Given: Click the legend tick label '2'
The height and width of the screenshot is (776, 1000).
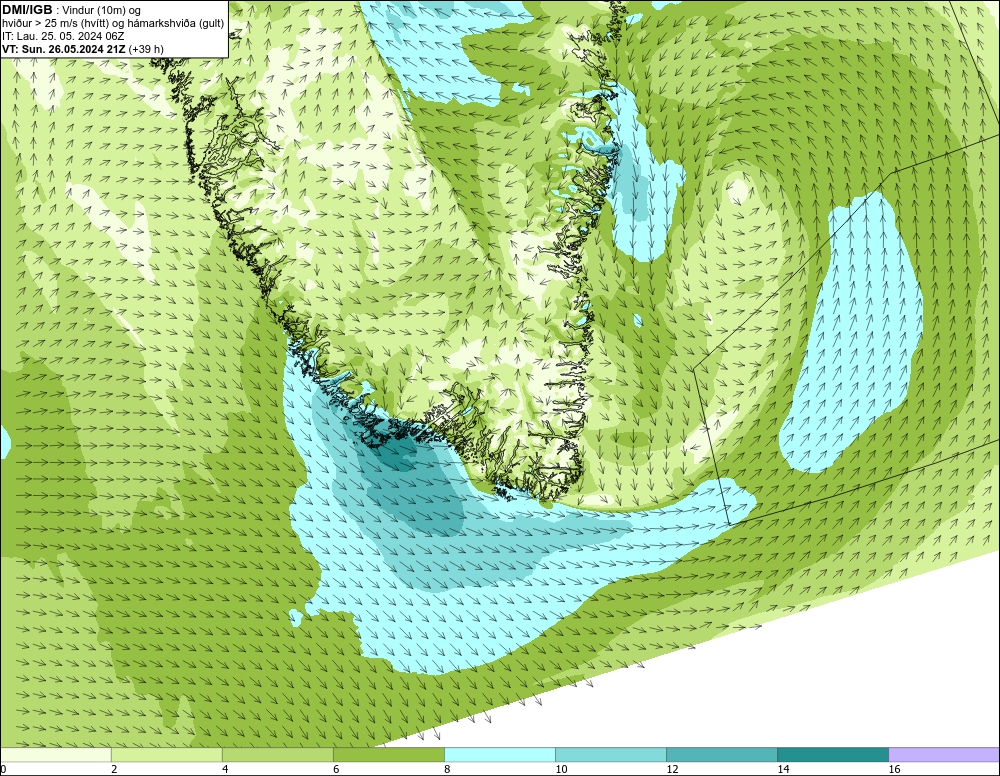Looking at the screenshot, I should [x=114, y=770].
